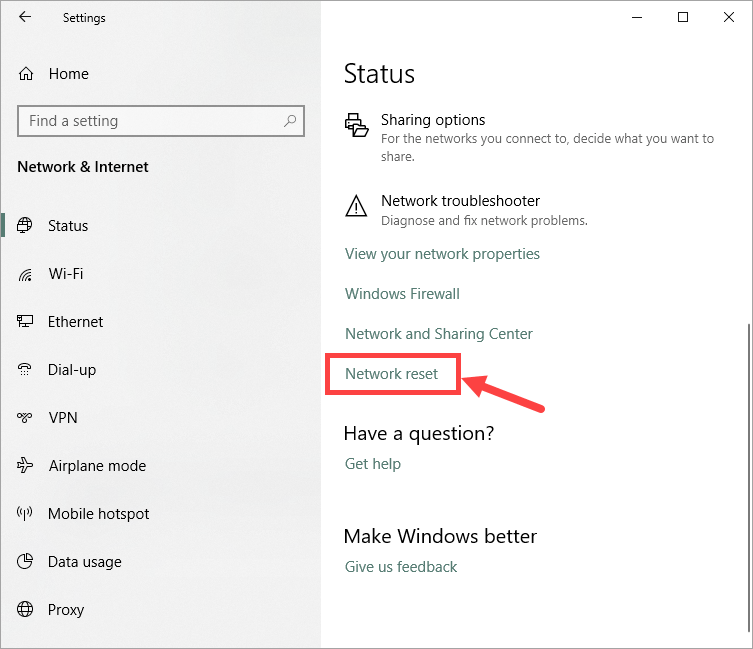753x649 pixels.
Task: Select Status label in the sidebar
Action: 68,226
